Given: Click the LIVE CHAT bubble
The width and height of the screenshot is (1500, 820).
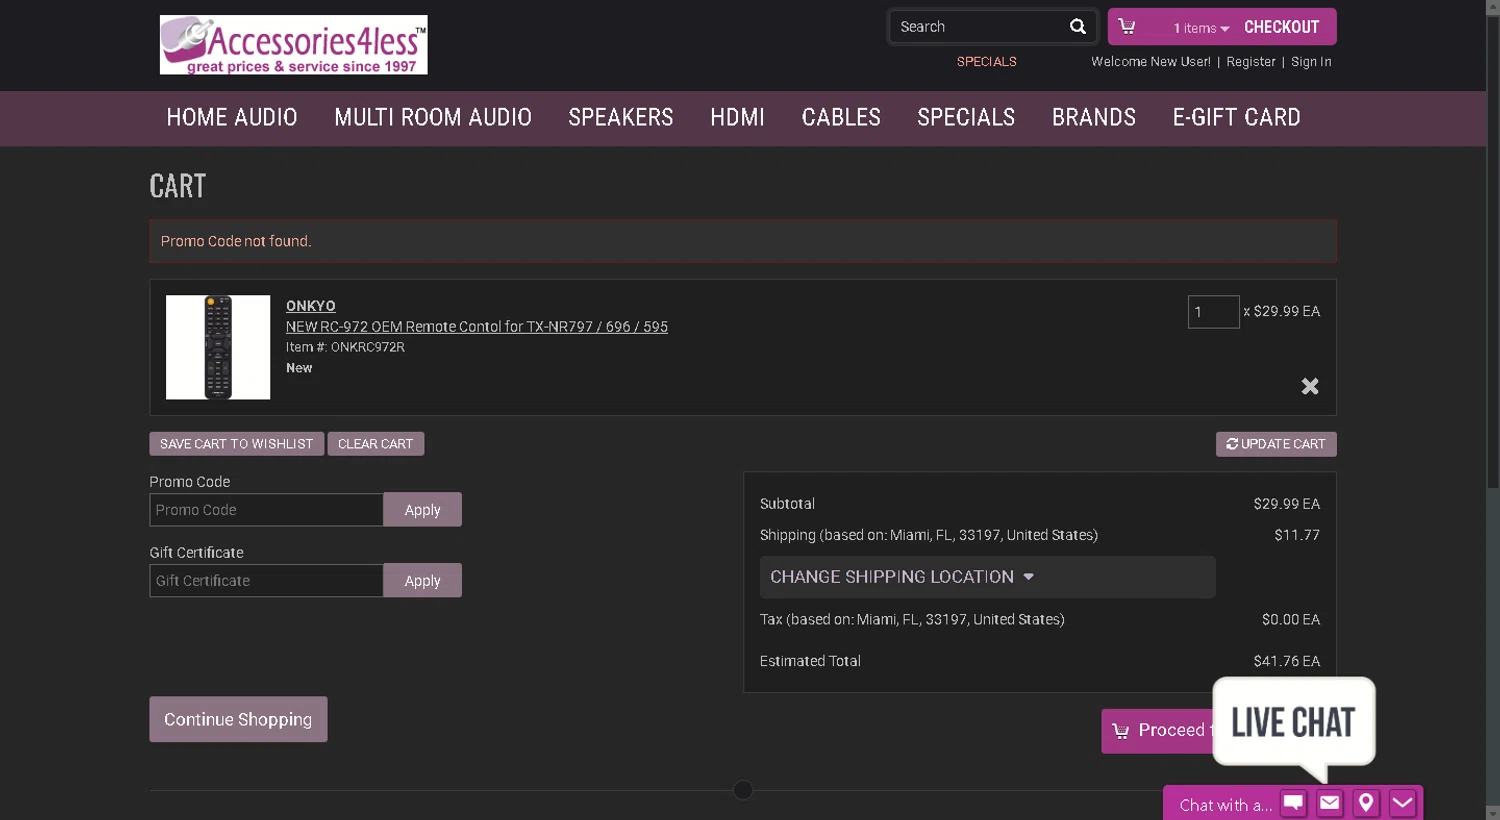Looking at the screenshot, I should (1293, 724).
